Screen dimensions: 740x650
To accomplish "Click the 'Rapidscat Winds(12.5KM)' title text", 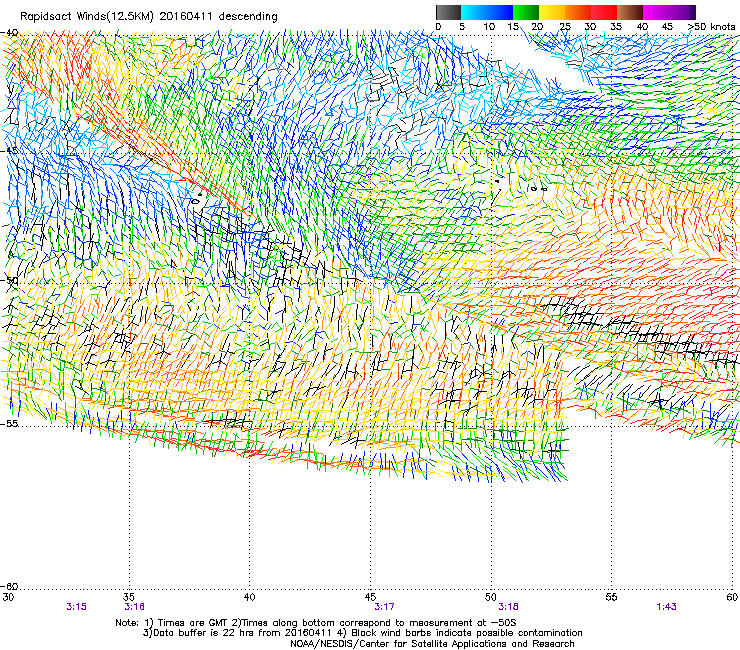I will pyautogui.click(x=87, y=17).
